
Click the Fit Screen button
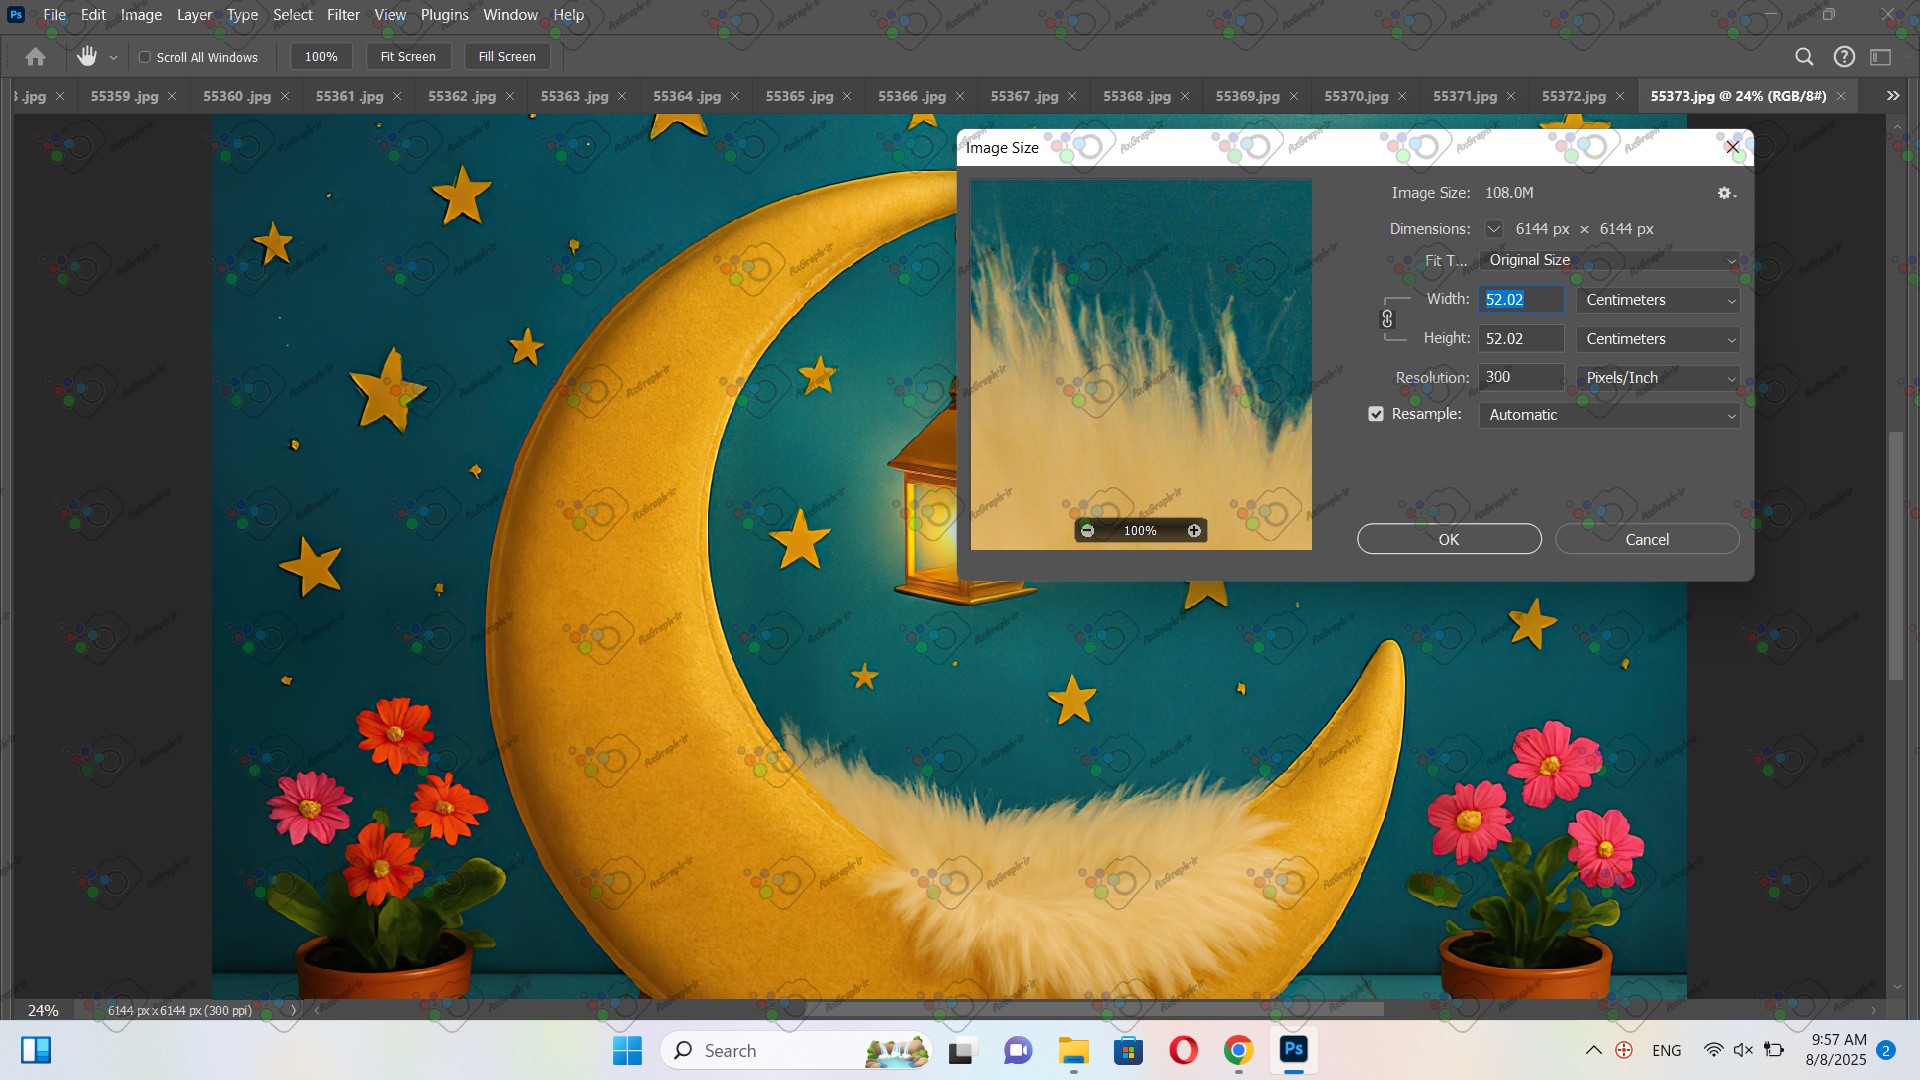click(408, 57)
